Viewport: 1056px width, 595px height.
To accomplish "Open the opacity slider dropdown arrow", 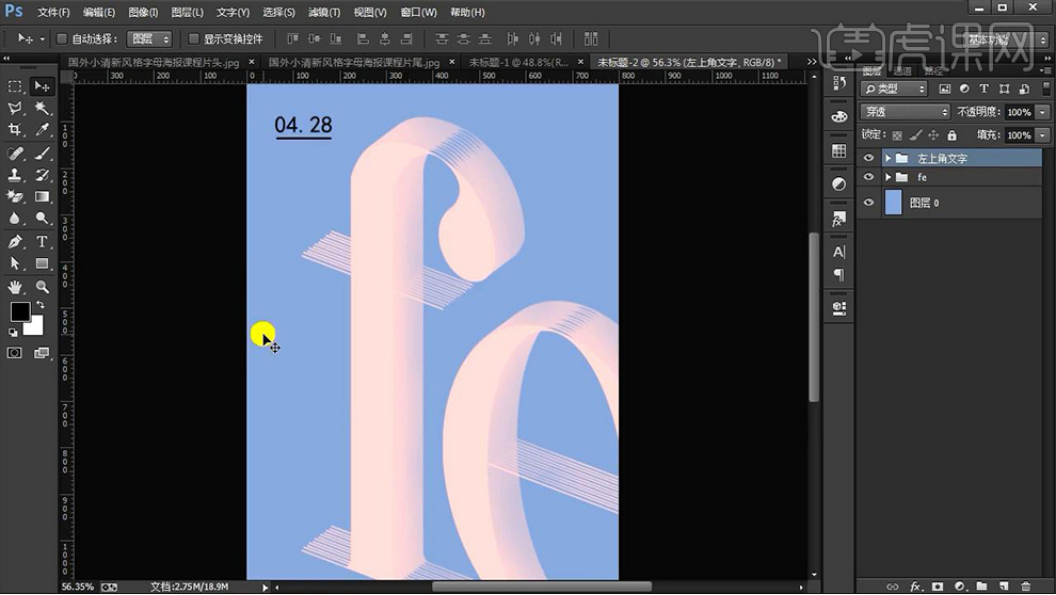I will 1043,112.
